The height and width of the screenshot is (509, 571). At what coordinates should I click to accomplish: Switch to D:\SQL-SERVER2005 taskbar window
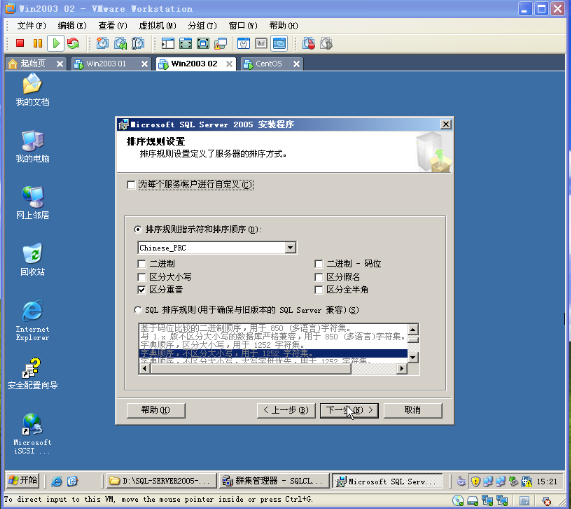(x=161, y=481)
